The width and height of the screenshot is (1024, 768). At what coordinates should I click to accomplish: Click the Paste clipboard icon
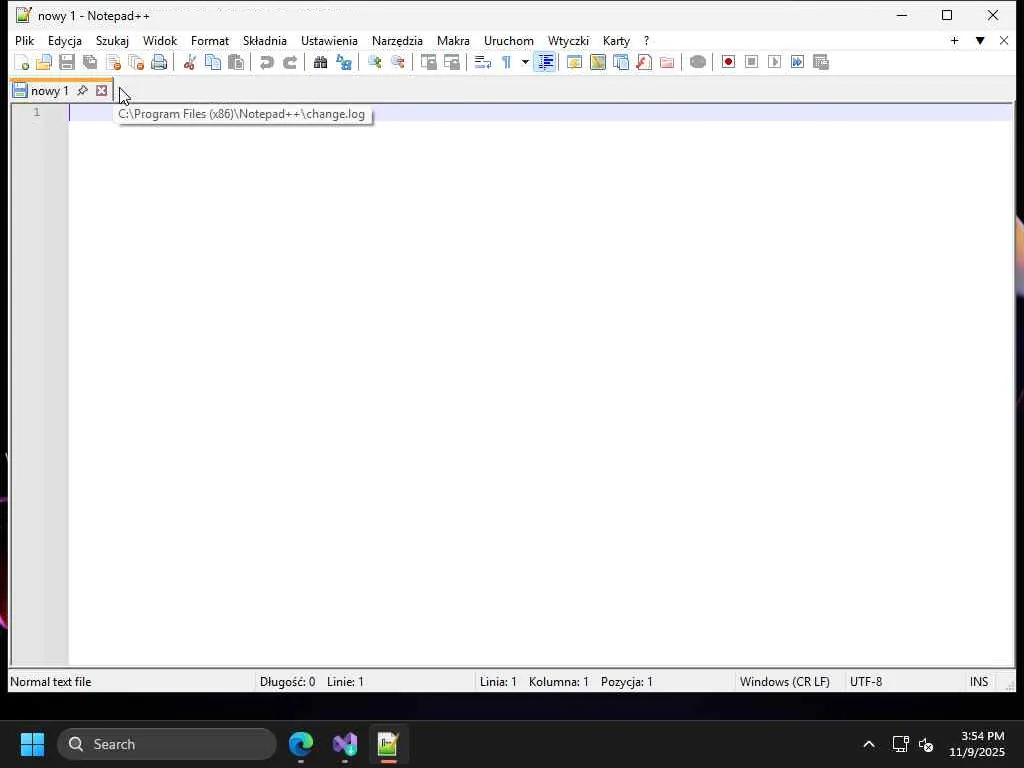(236, 63)
